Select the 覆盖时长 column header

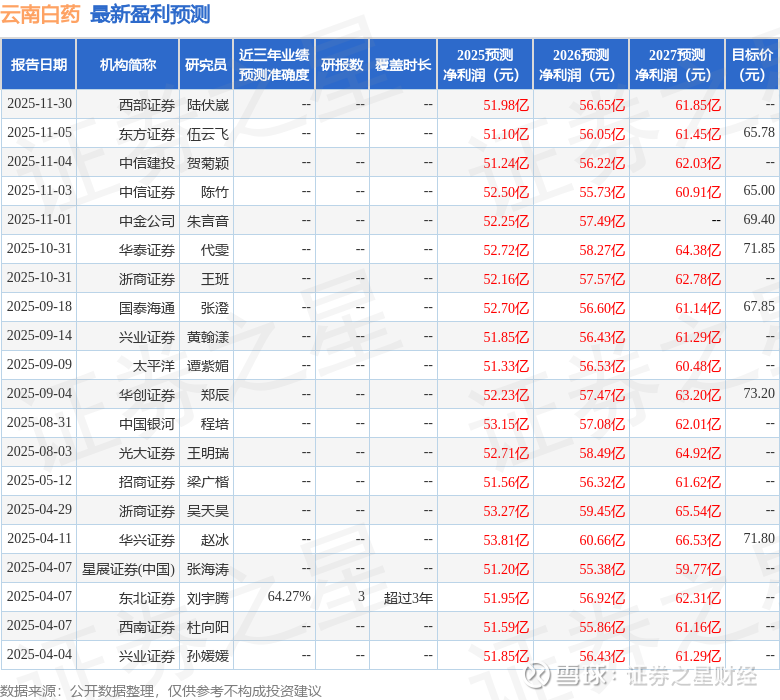click(403, 65)
